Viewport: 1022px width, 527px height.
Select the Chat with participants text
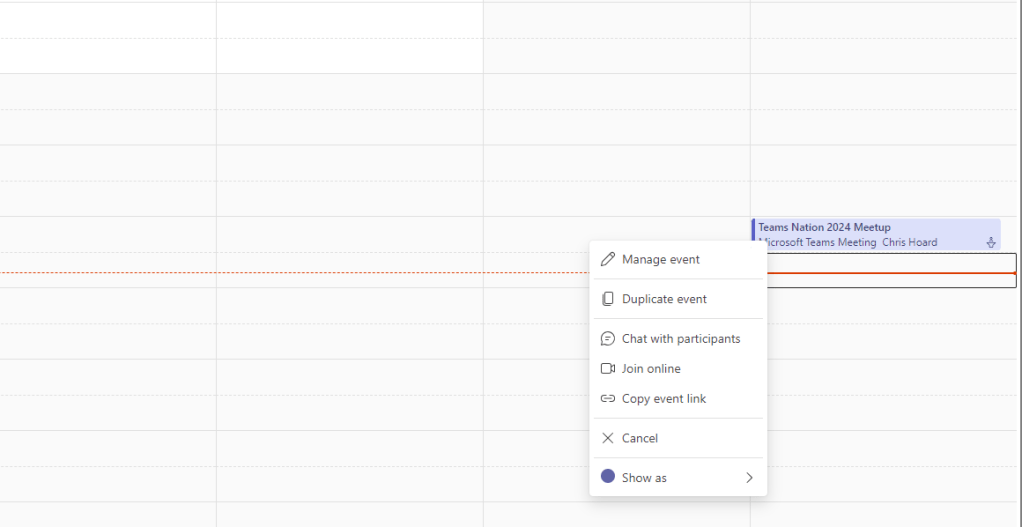(681, 339)
